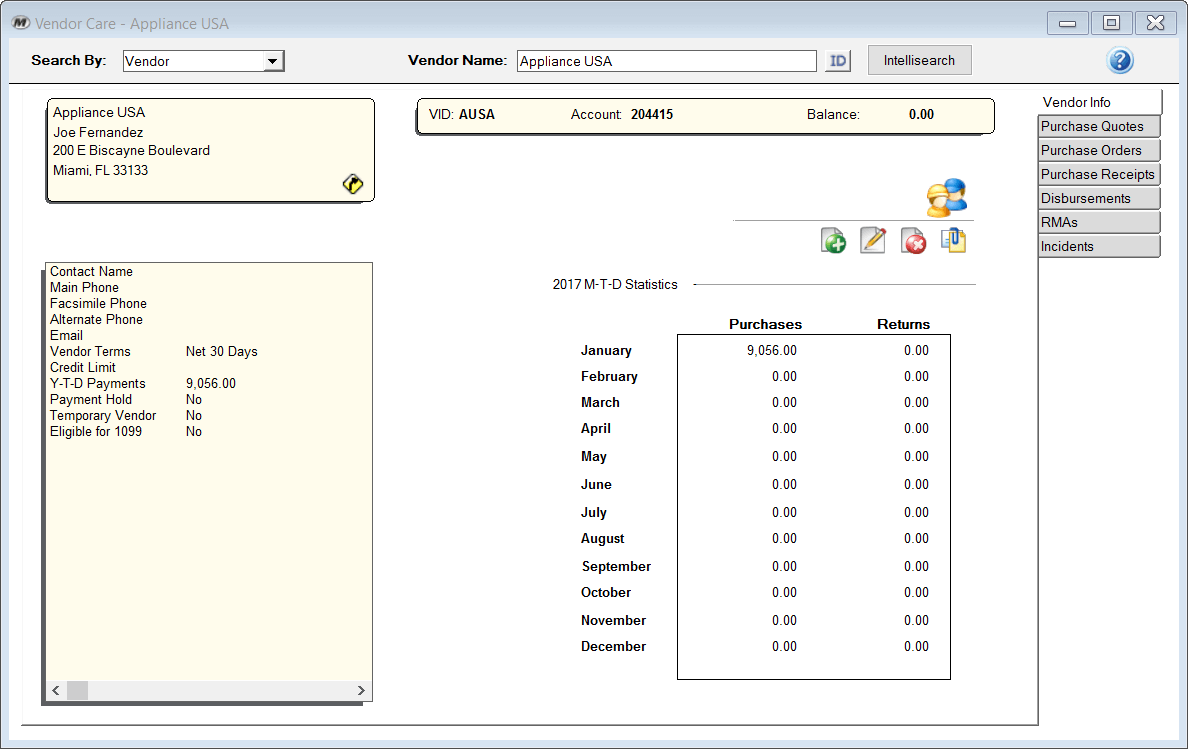Screen dimensions: 1188x749
Task: Click the vendor contacts people icon
Action: click(x=946, y=198)
